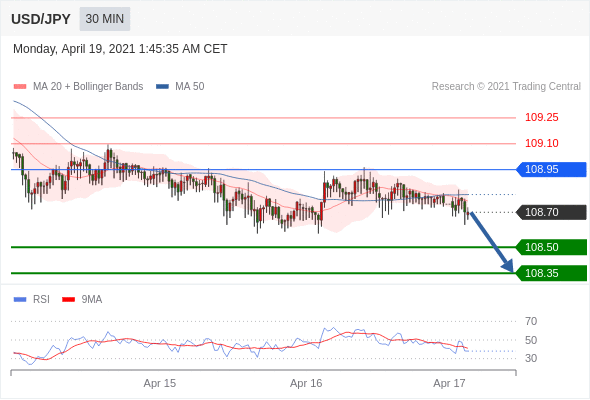Click the Apr 16 date axis marker

pyautogui.click(x=306, y=383)
